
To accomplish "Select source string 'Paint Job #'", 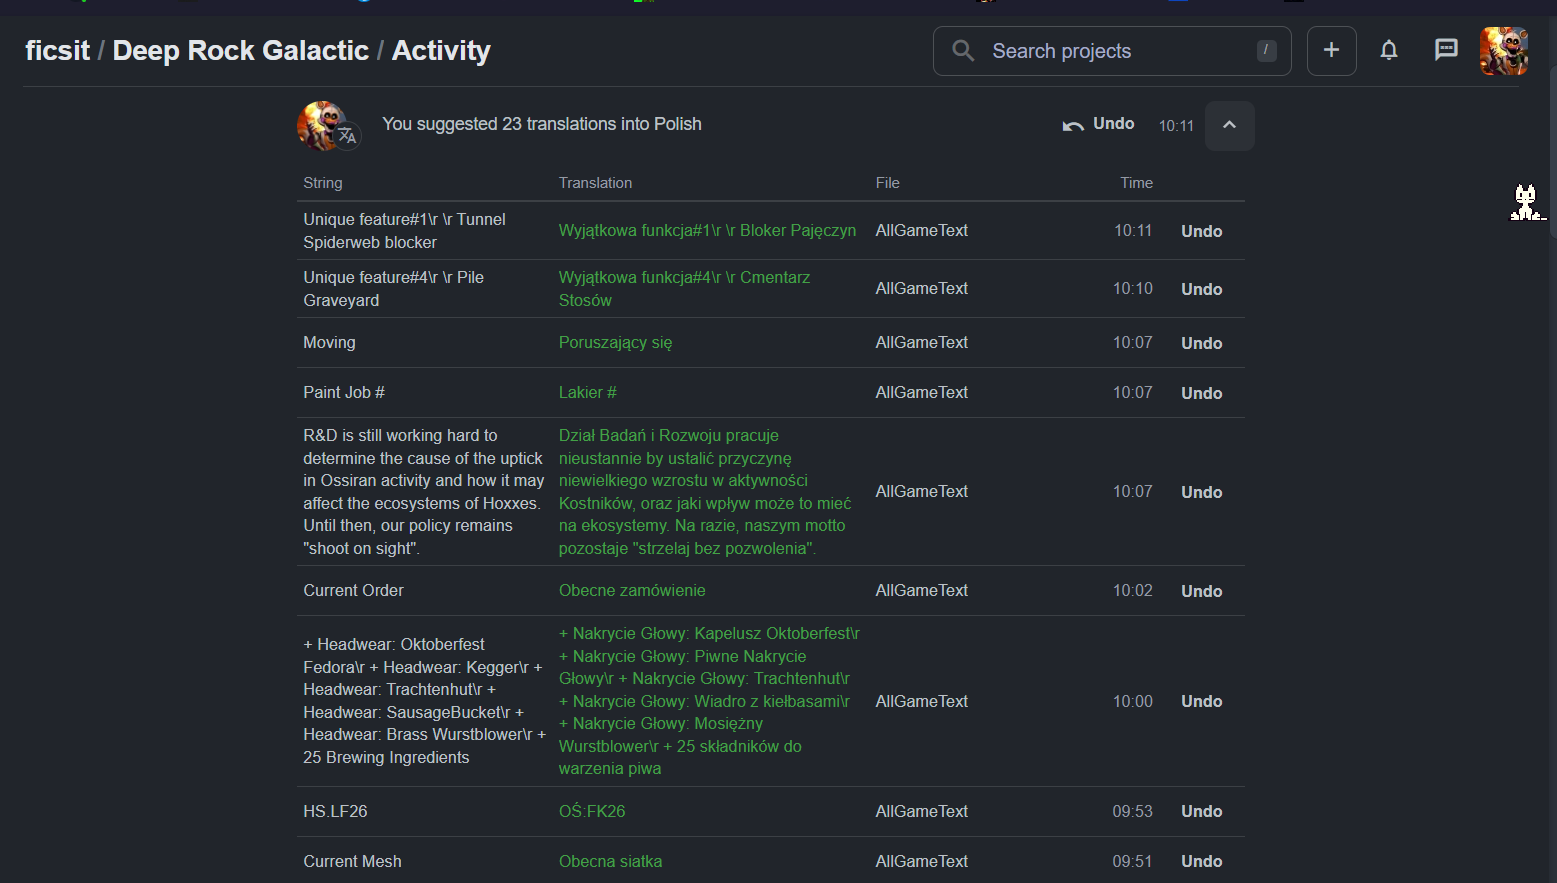I will 344,392.
